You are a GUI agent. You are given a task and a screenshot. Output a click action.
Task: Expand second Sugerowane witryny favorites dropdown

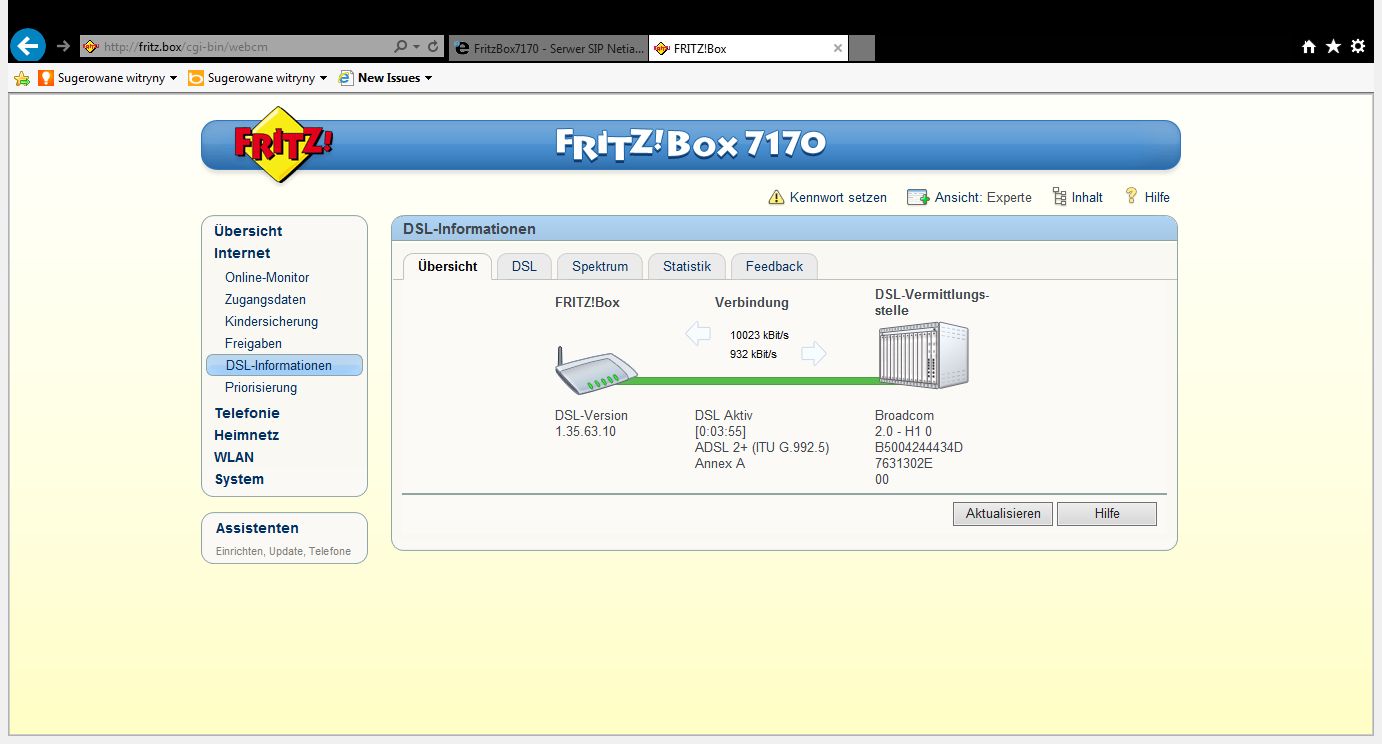tap(323, 78)
